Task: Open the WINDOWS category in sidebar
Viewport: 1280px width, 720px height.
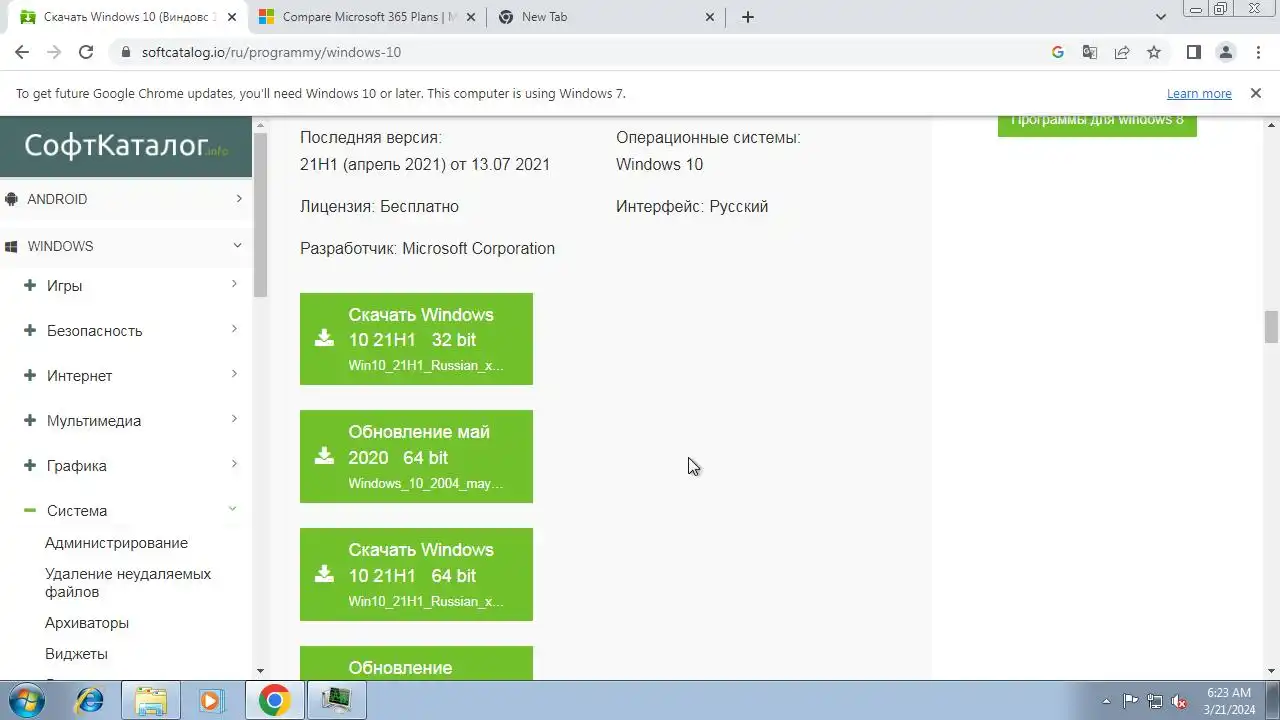Action: [60, 246]
